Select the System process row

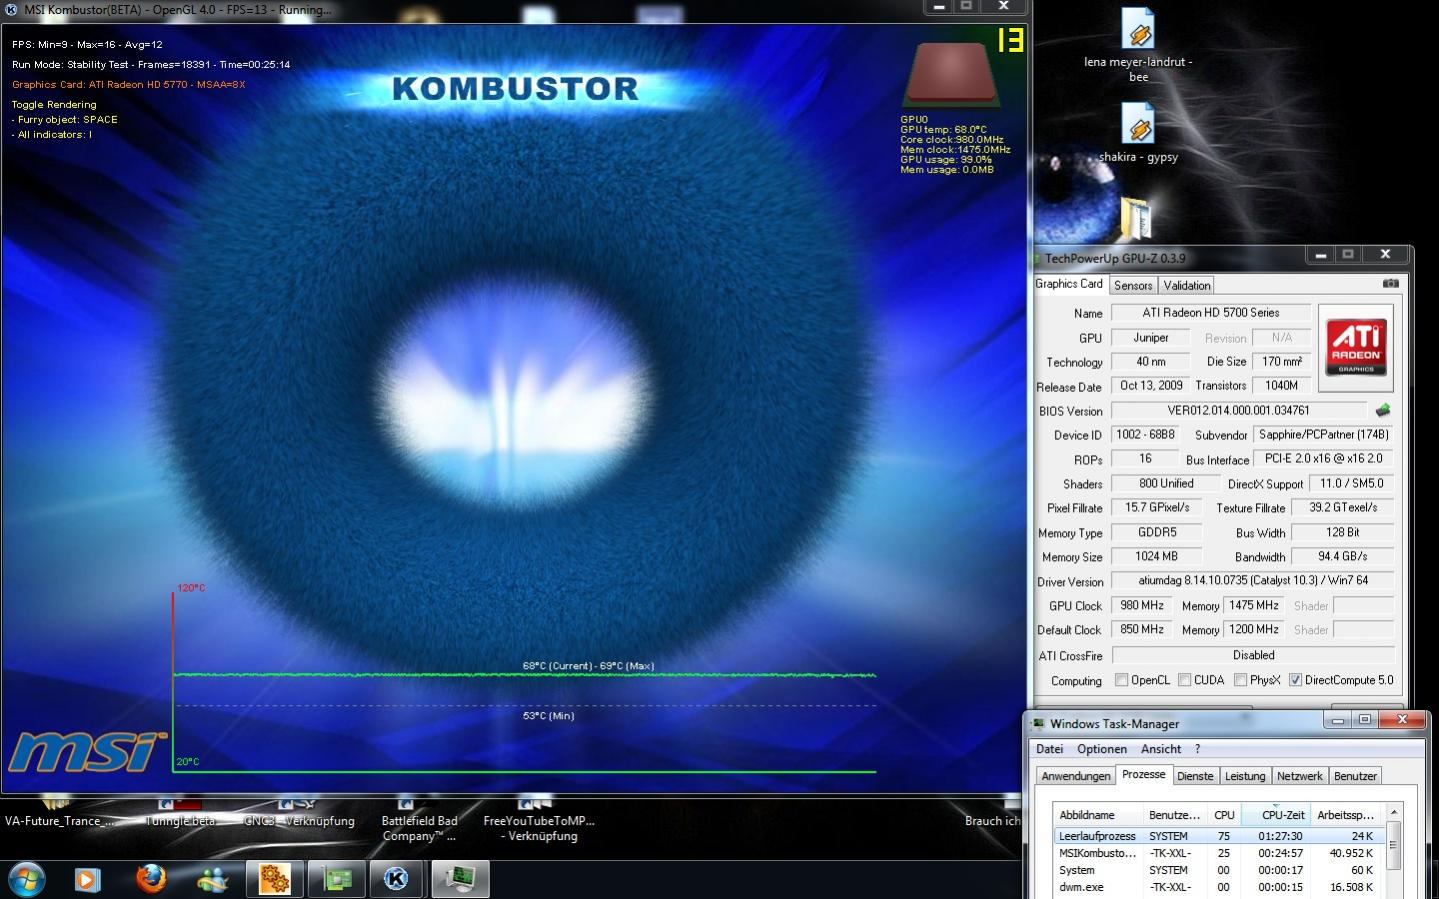(1219, 870)
